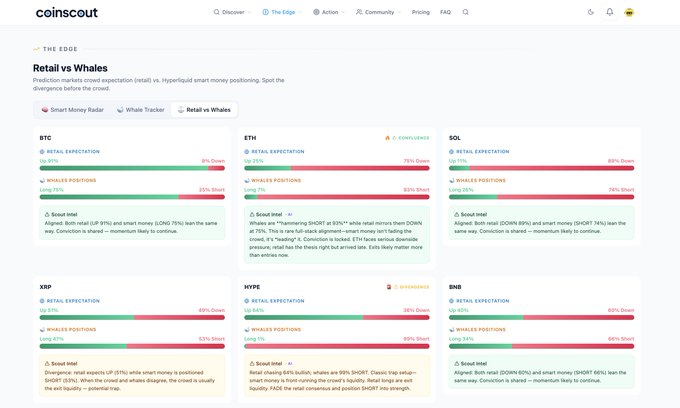
Task: Open notifications bell icon
Action: (x=610, y=12)
